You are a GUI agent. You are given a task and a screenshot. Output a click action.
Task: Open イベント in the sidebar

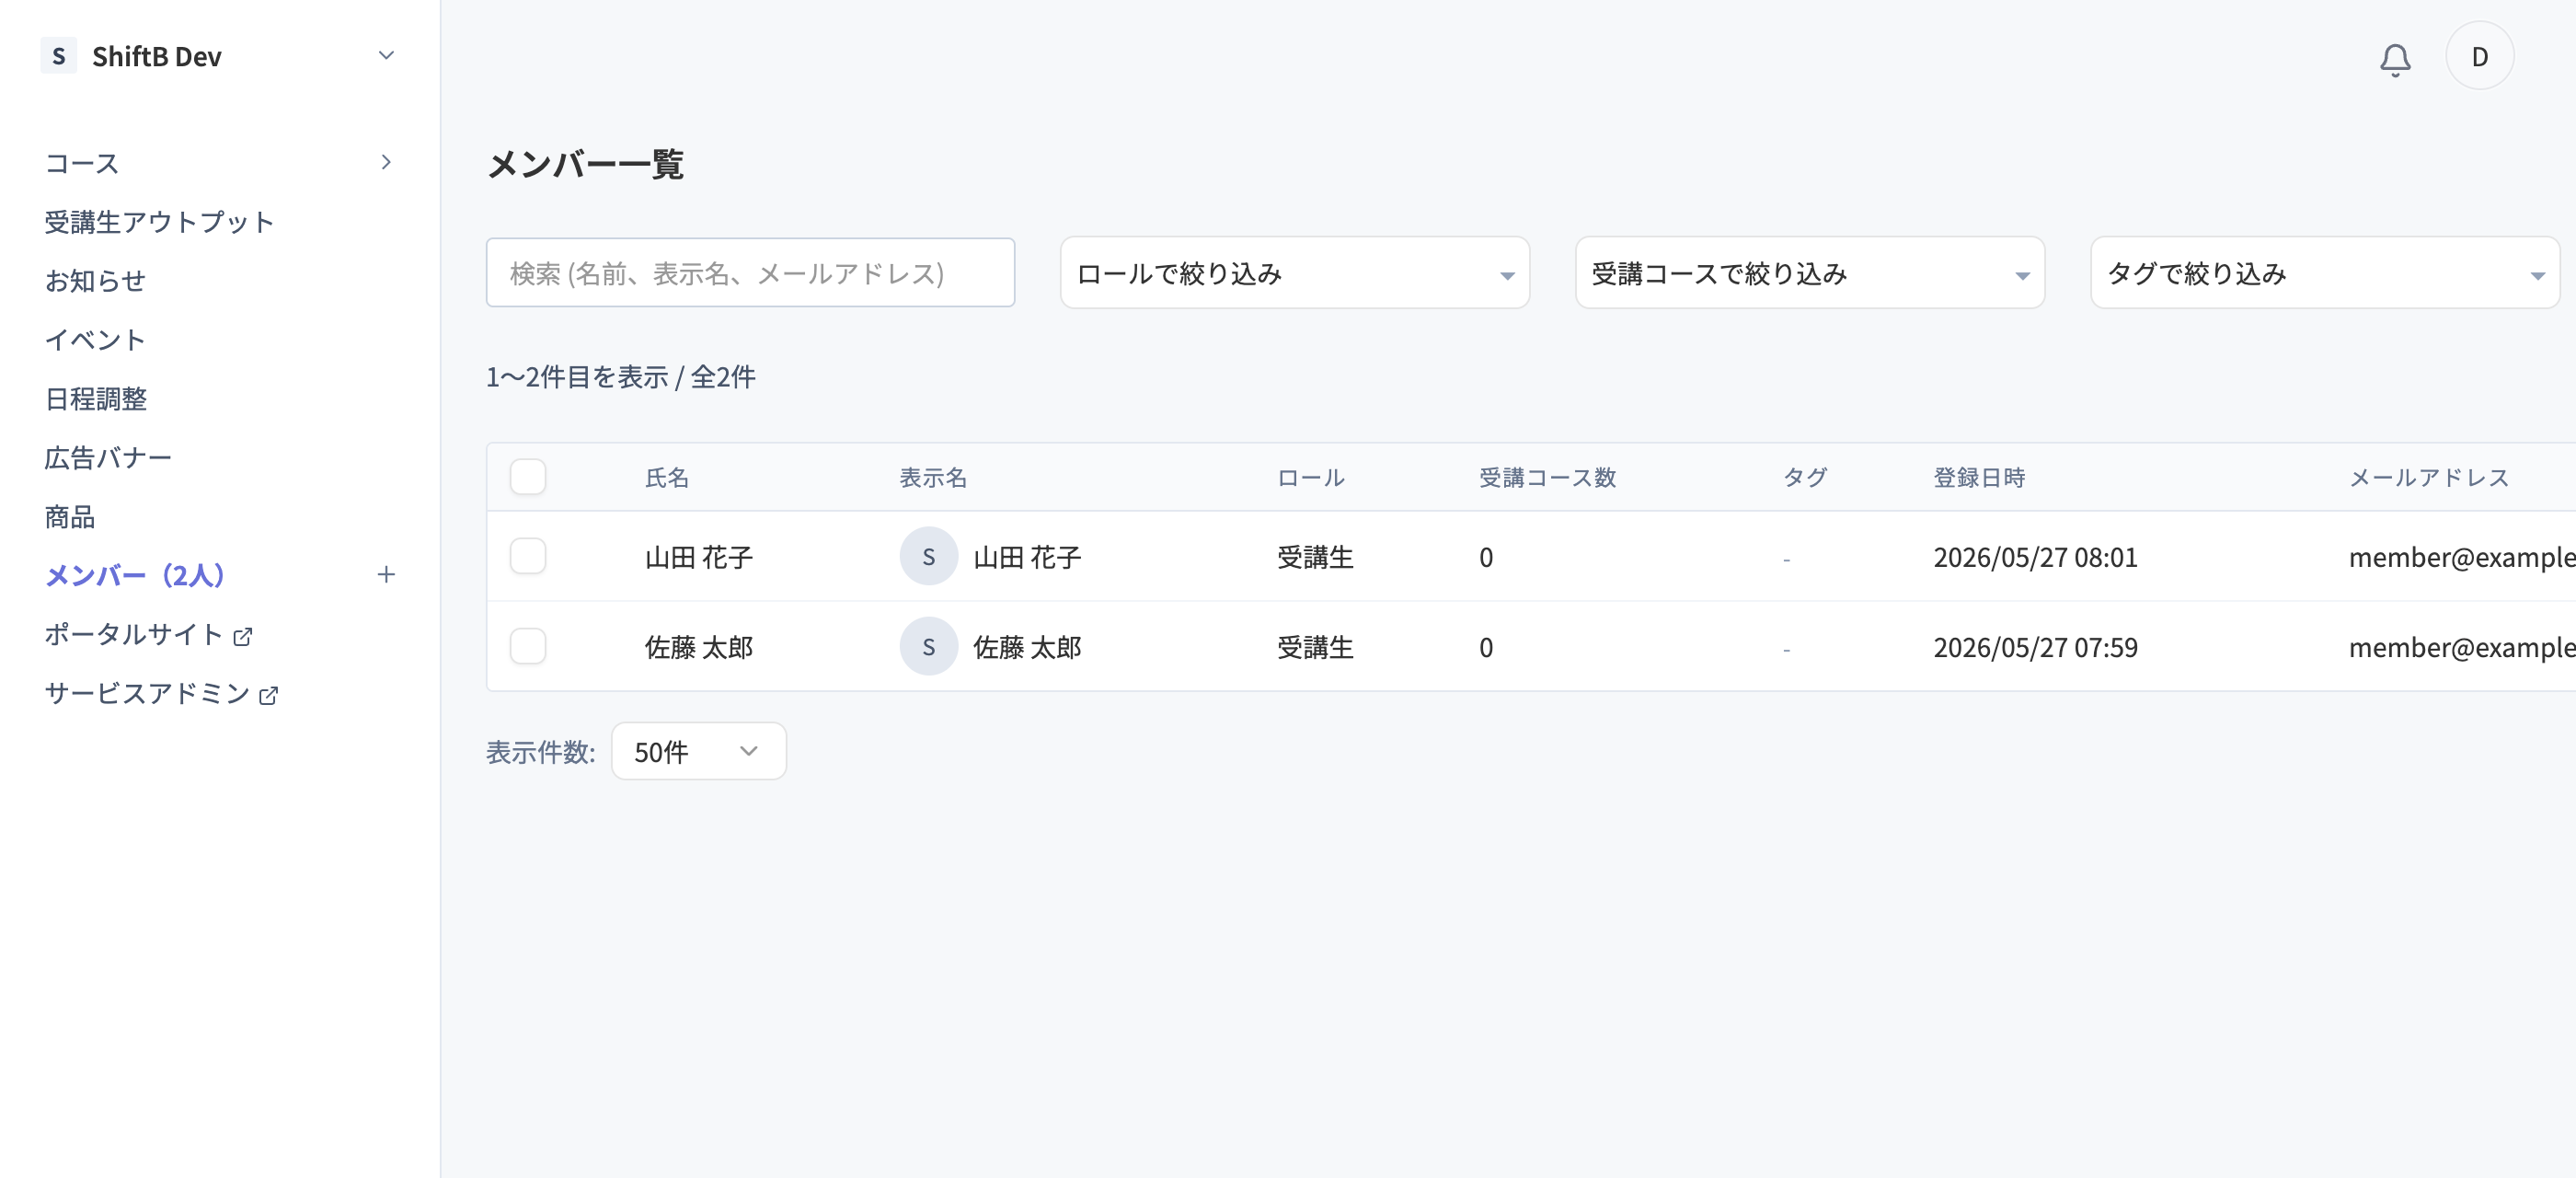[95, 340]
